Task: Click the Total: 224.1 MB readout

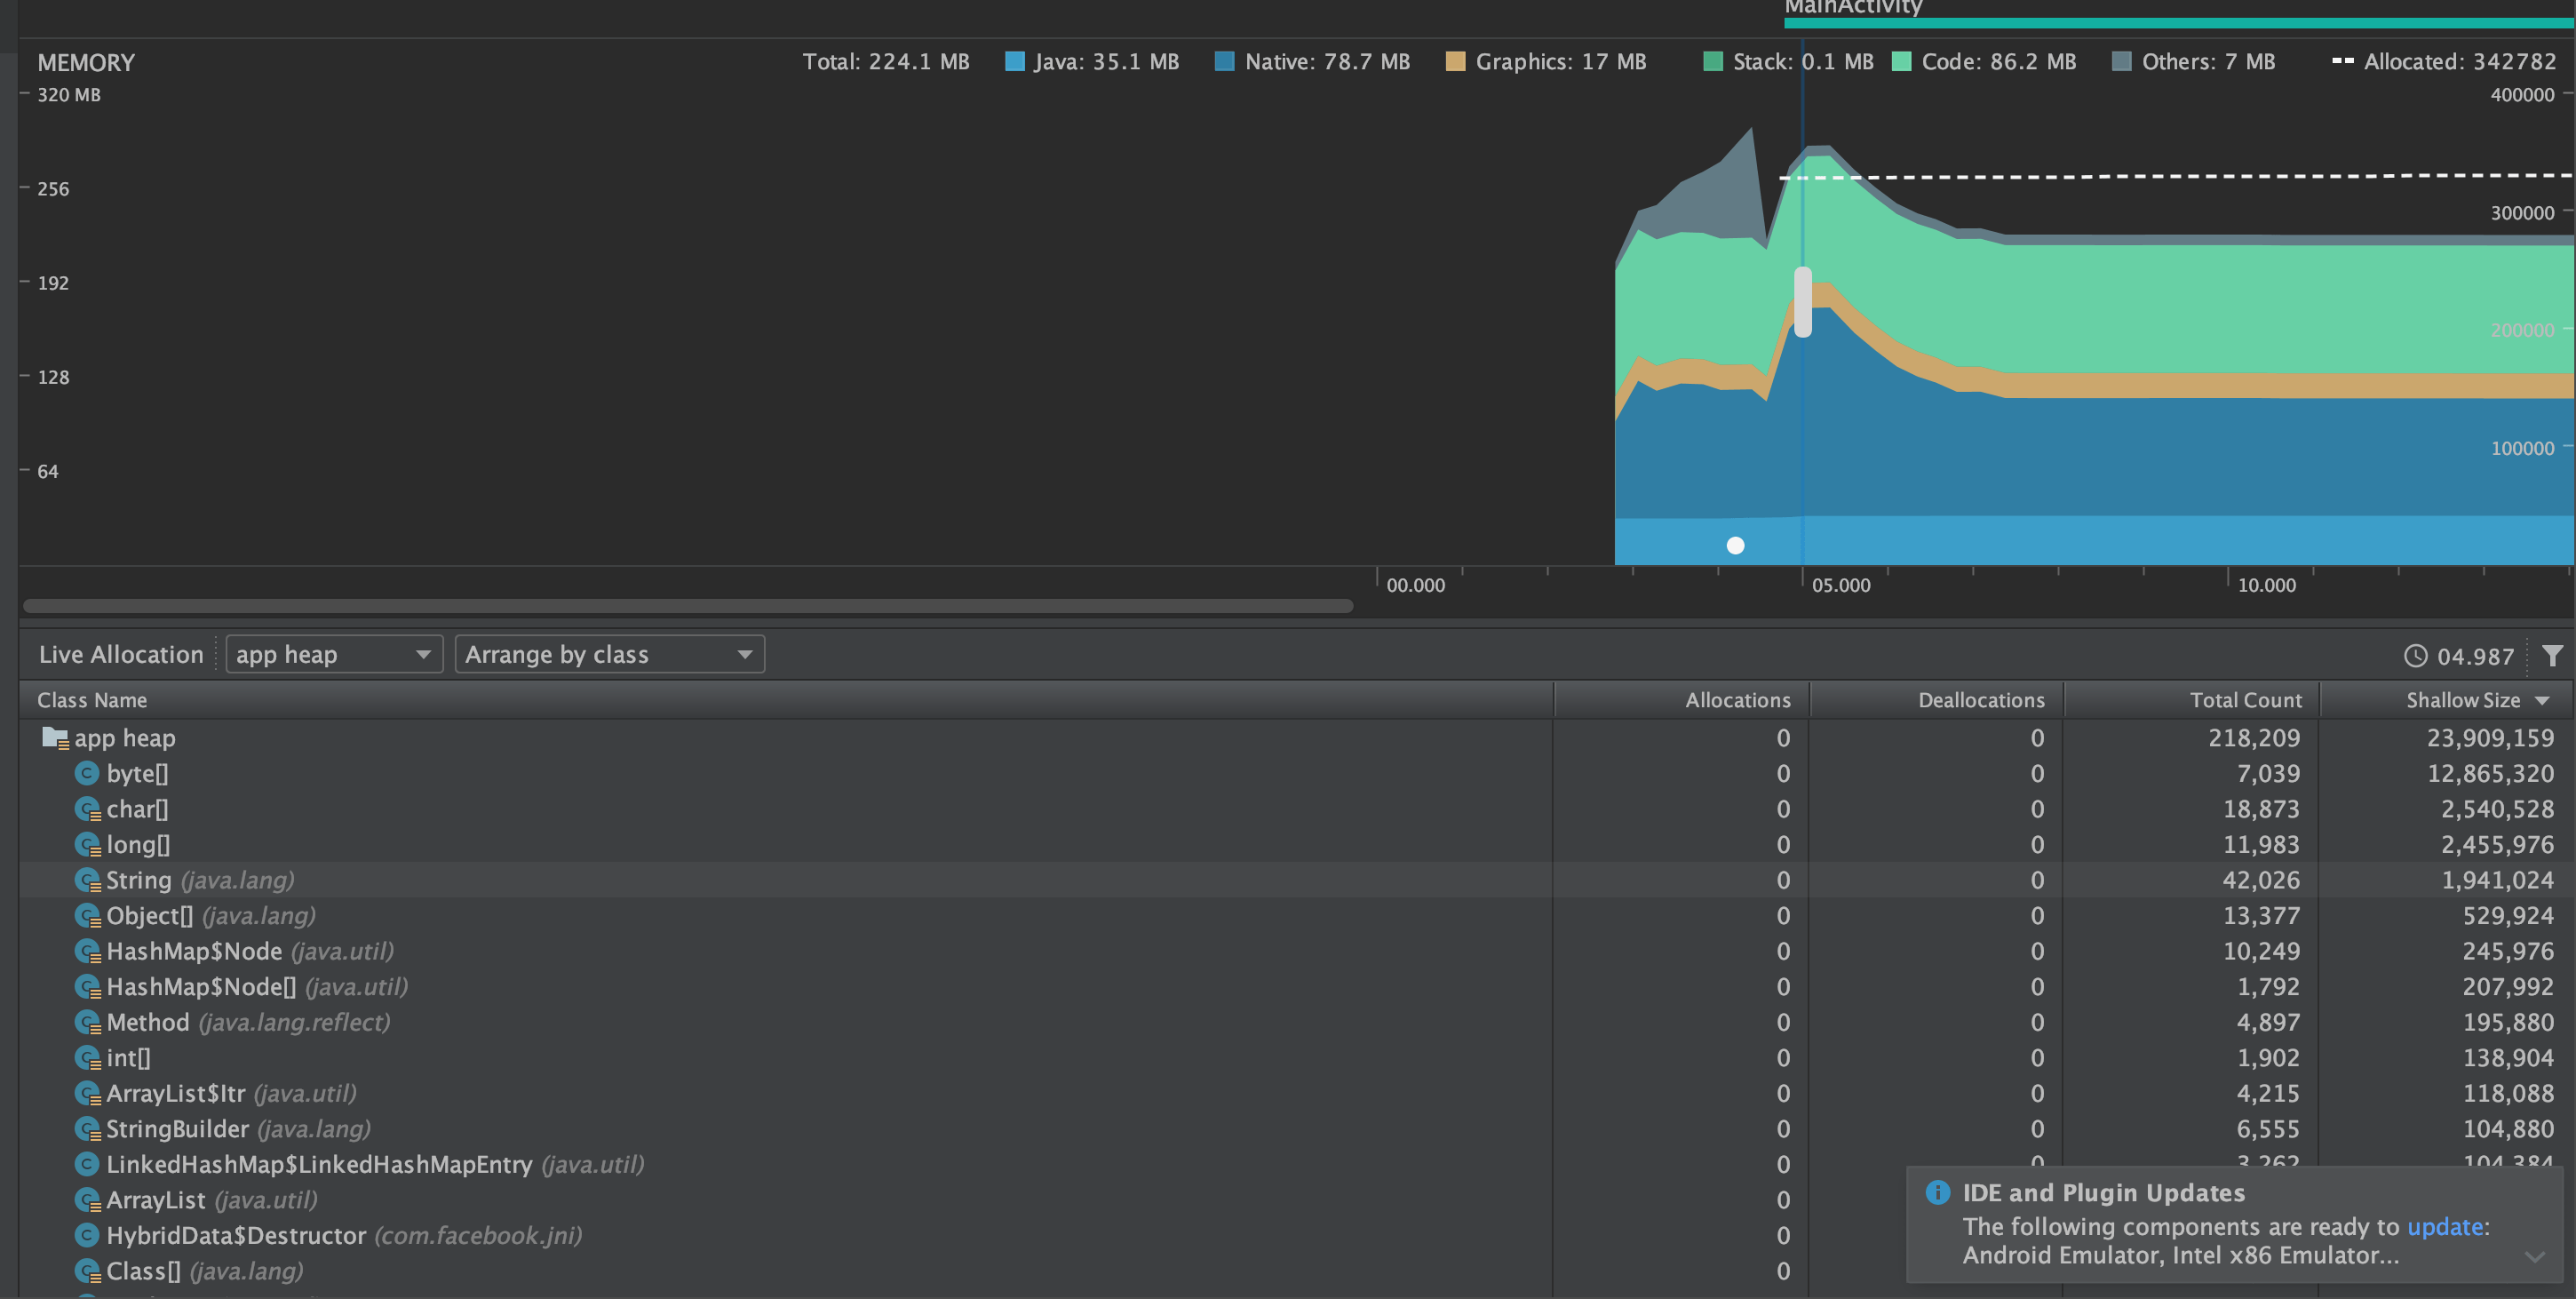Action: 886,61
